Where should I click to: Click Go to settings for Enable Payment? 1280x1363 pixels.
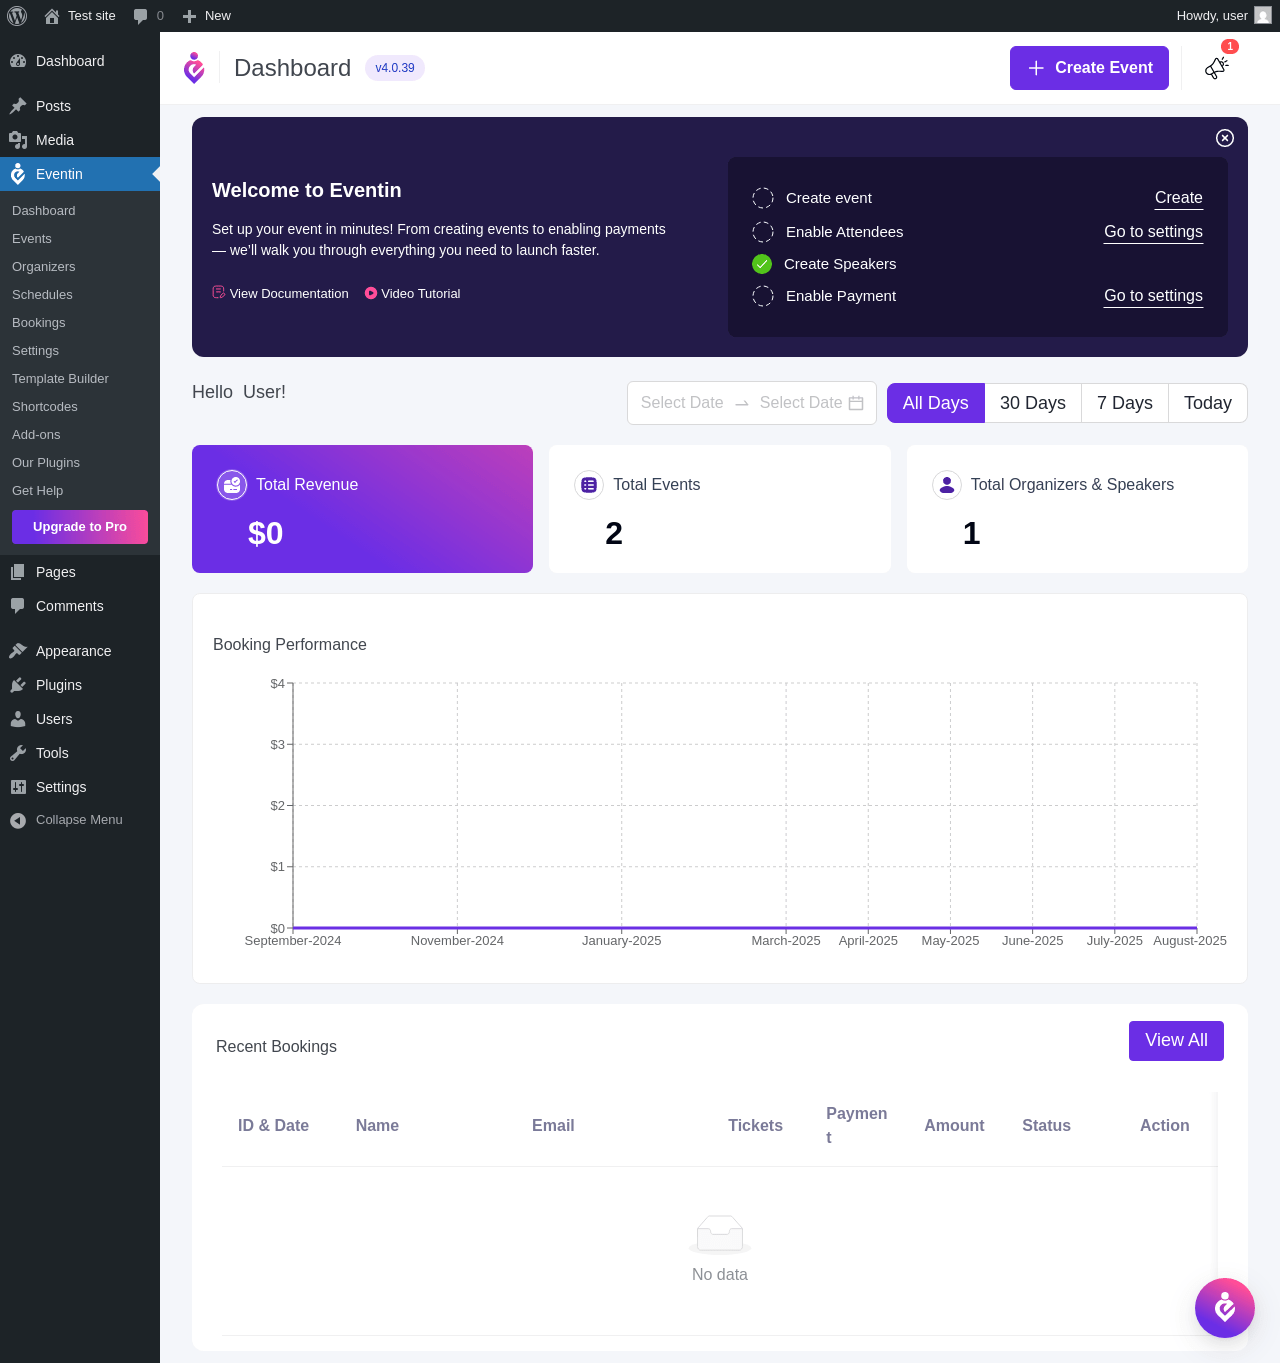[1153, 296]
